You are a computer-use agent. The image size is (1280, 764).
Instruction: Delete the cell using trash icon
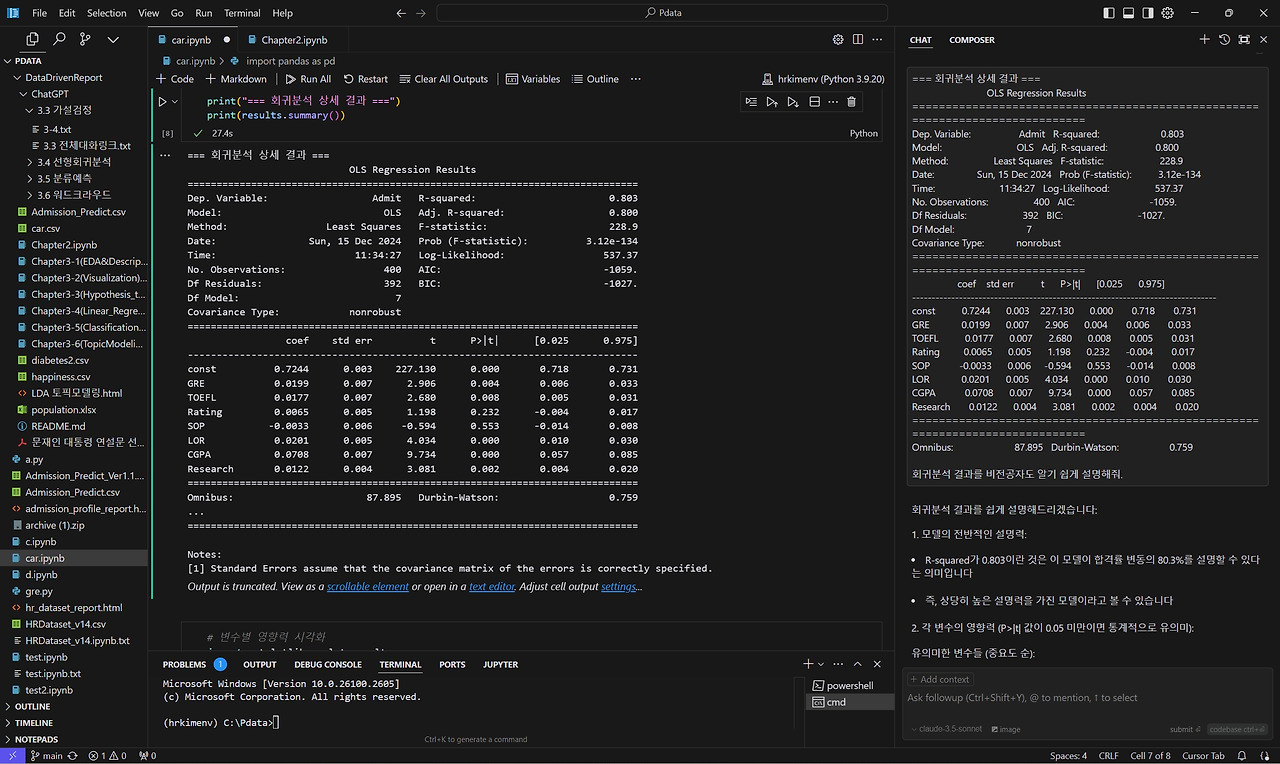tap(851, 102)
